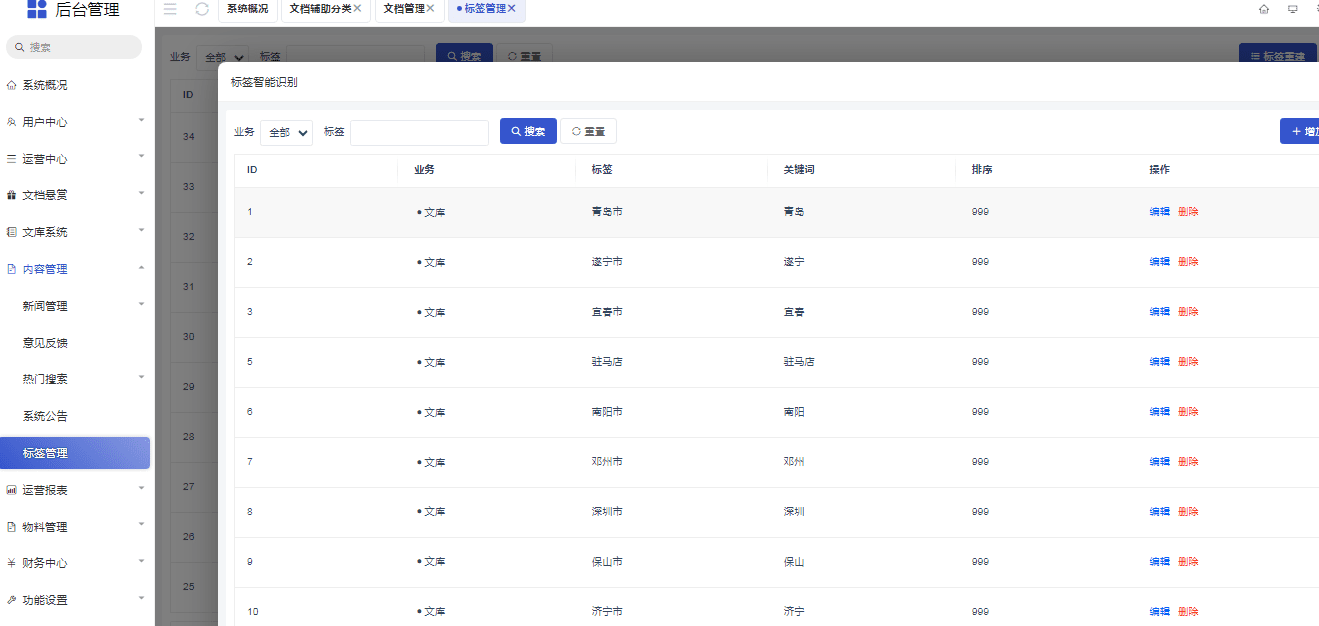The width and height of the screenshot is (1319, 626).
Task: Click the search magnifier icon in sidebar
Action: tap(19, 47)
